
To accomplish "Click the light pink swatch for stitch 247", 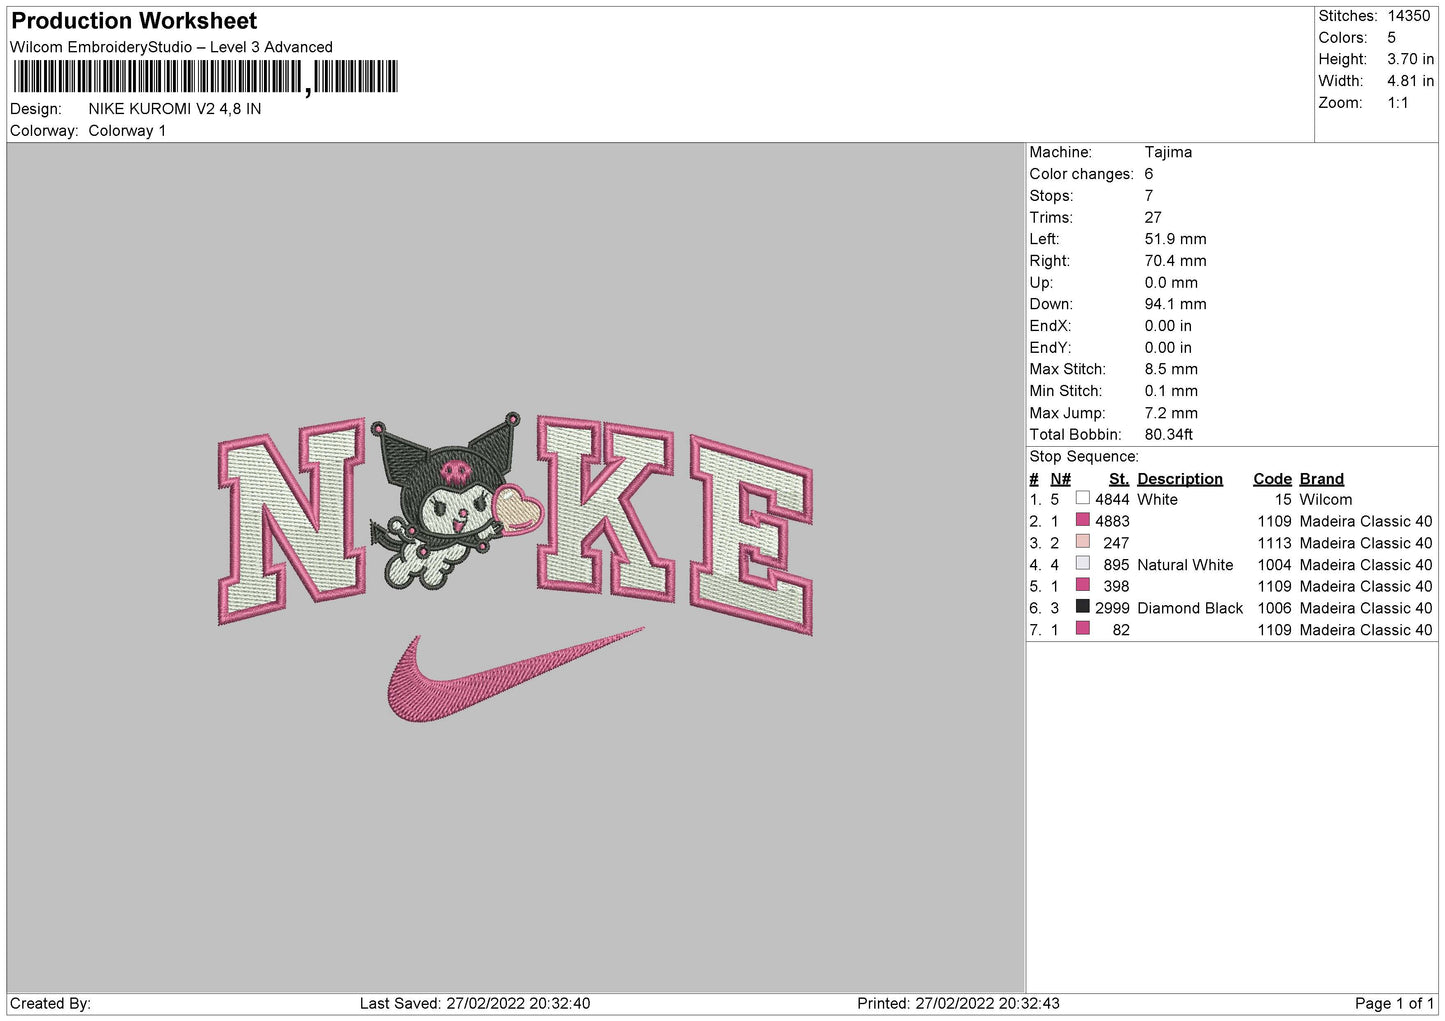I will pyautogui.click(x=1082, y=542).
